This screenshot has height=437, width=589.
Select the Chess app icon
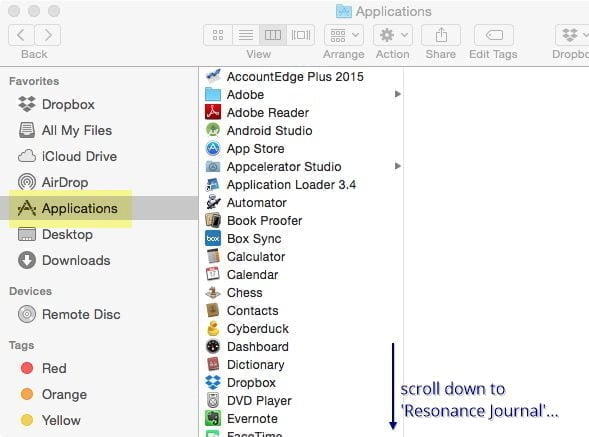click(213, 292)
